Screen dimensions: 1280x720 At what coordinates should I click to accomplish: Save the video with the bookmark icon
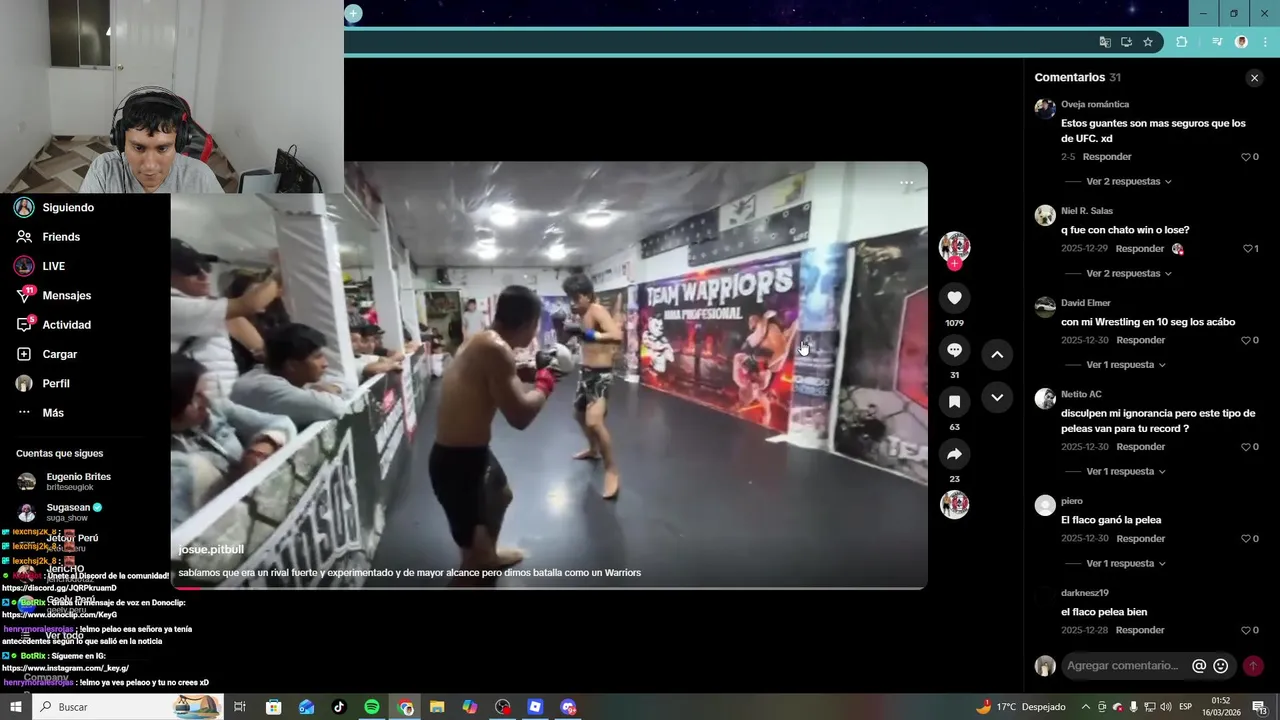point(954,402)
